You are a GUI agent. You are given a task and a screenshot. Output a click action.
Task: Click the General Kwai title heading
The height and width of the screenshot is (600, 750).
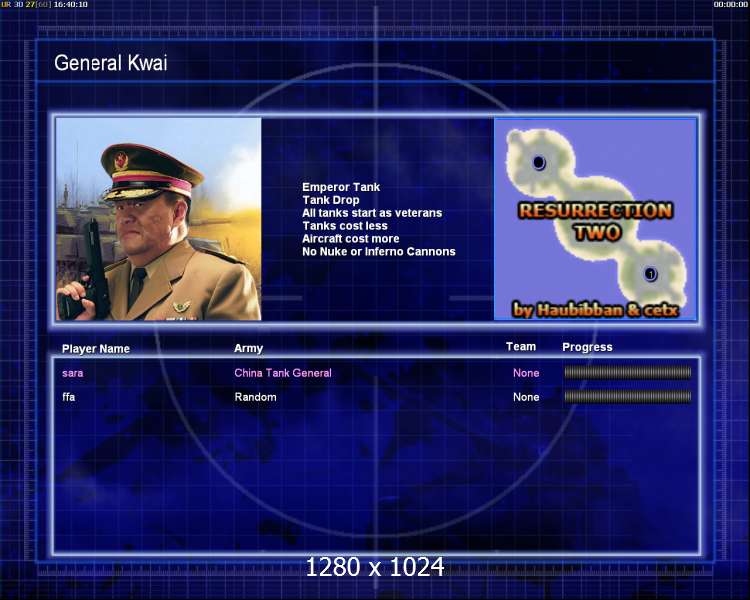(x=110, y=63)
